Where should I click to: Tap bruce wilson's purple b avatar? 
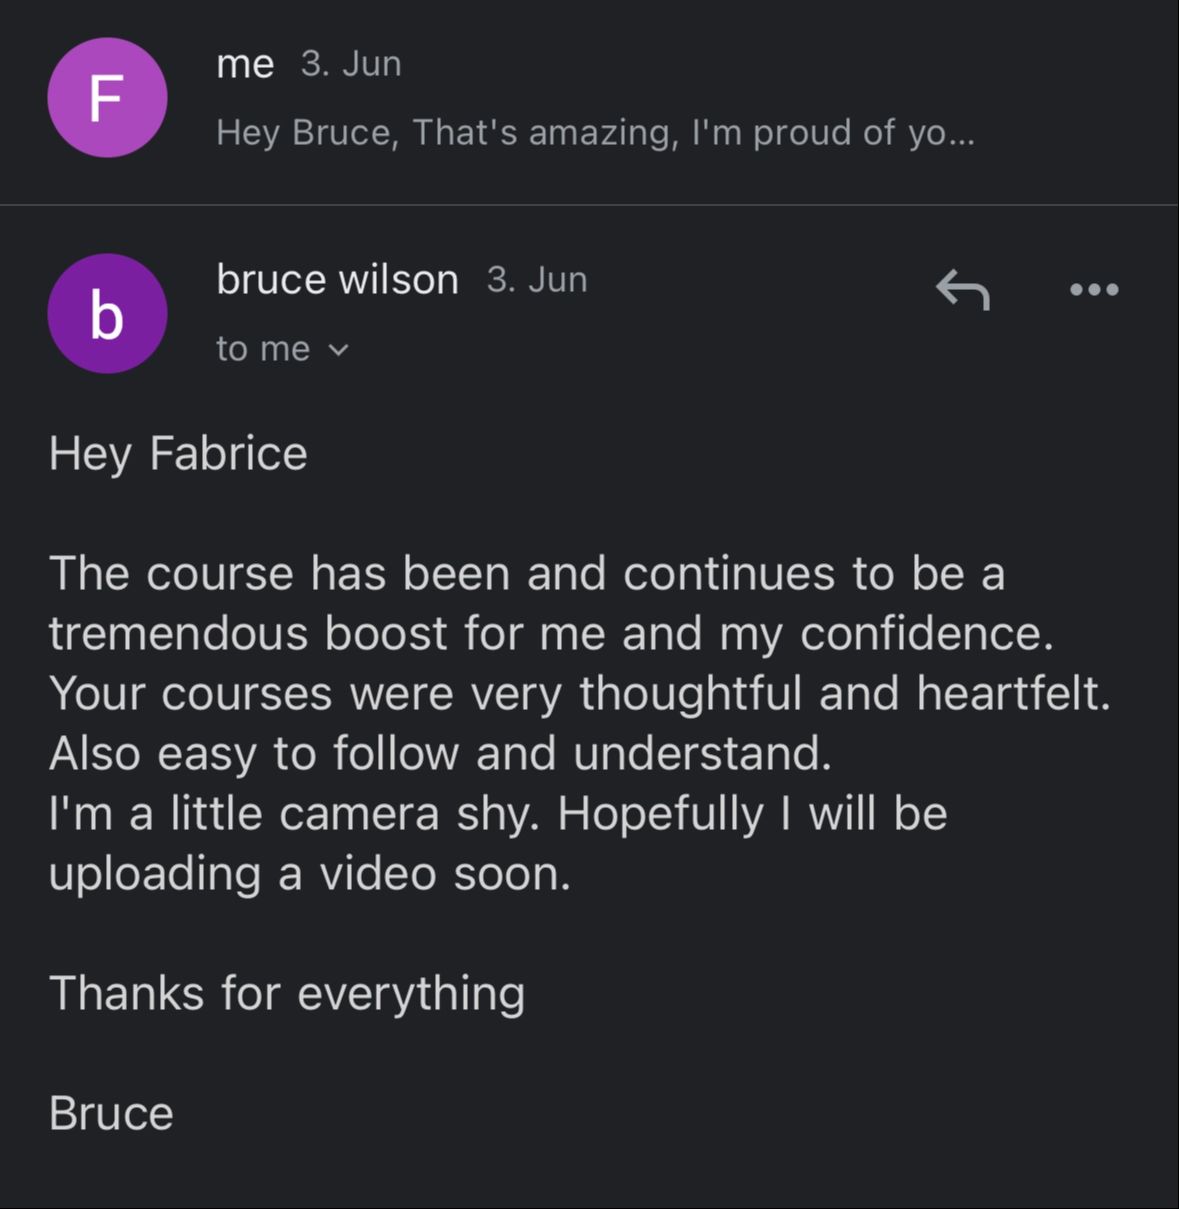[107, 314]
